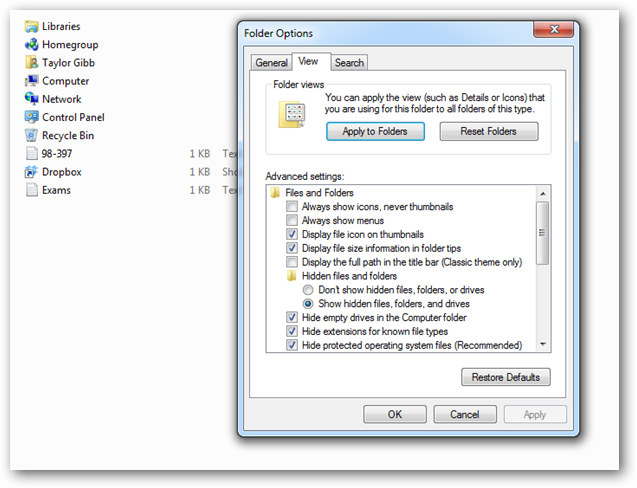Click the Apply to Folders button
Image resolution: width=637 pixels, height=488 pixels.
(375, 132)
